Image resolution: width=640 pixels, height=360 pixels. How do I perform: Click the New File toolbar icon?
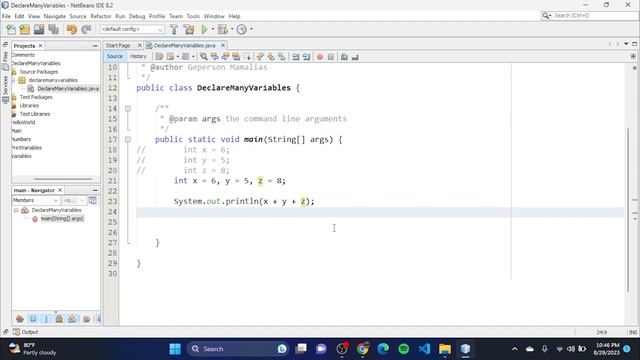coord(11,29)
